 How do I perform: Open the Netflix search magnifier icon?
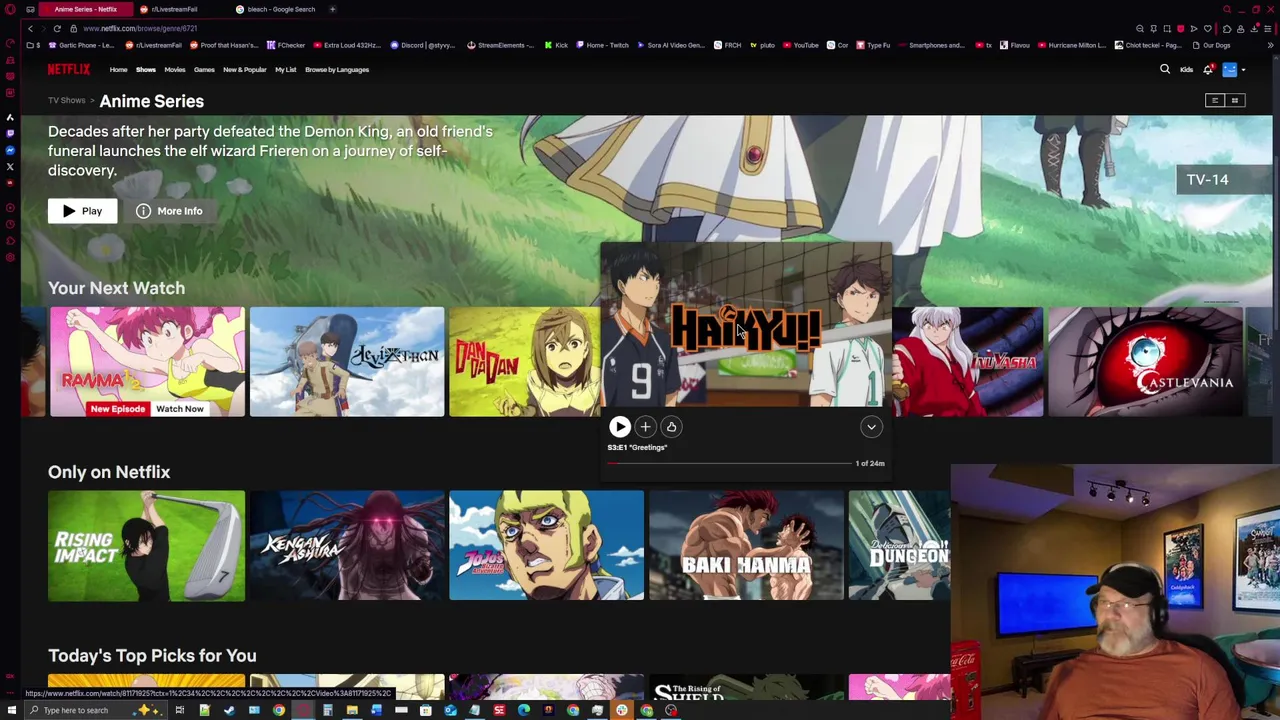point(1165,69)
